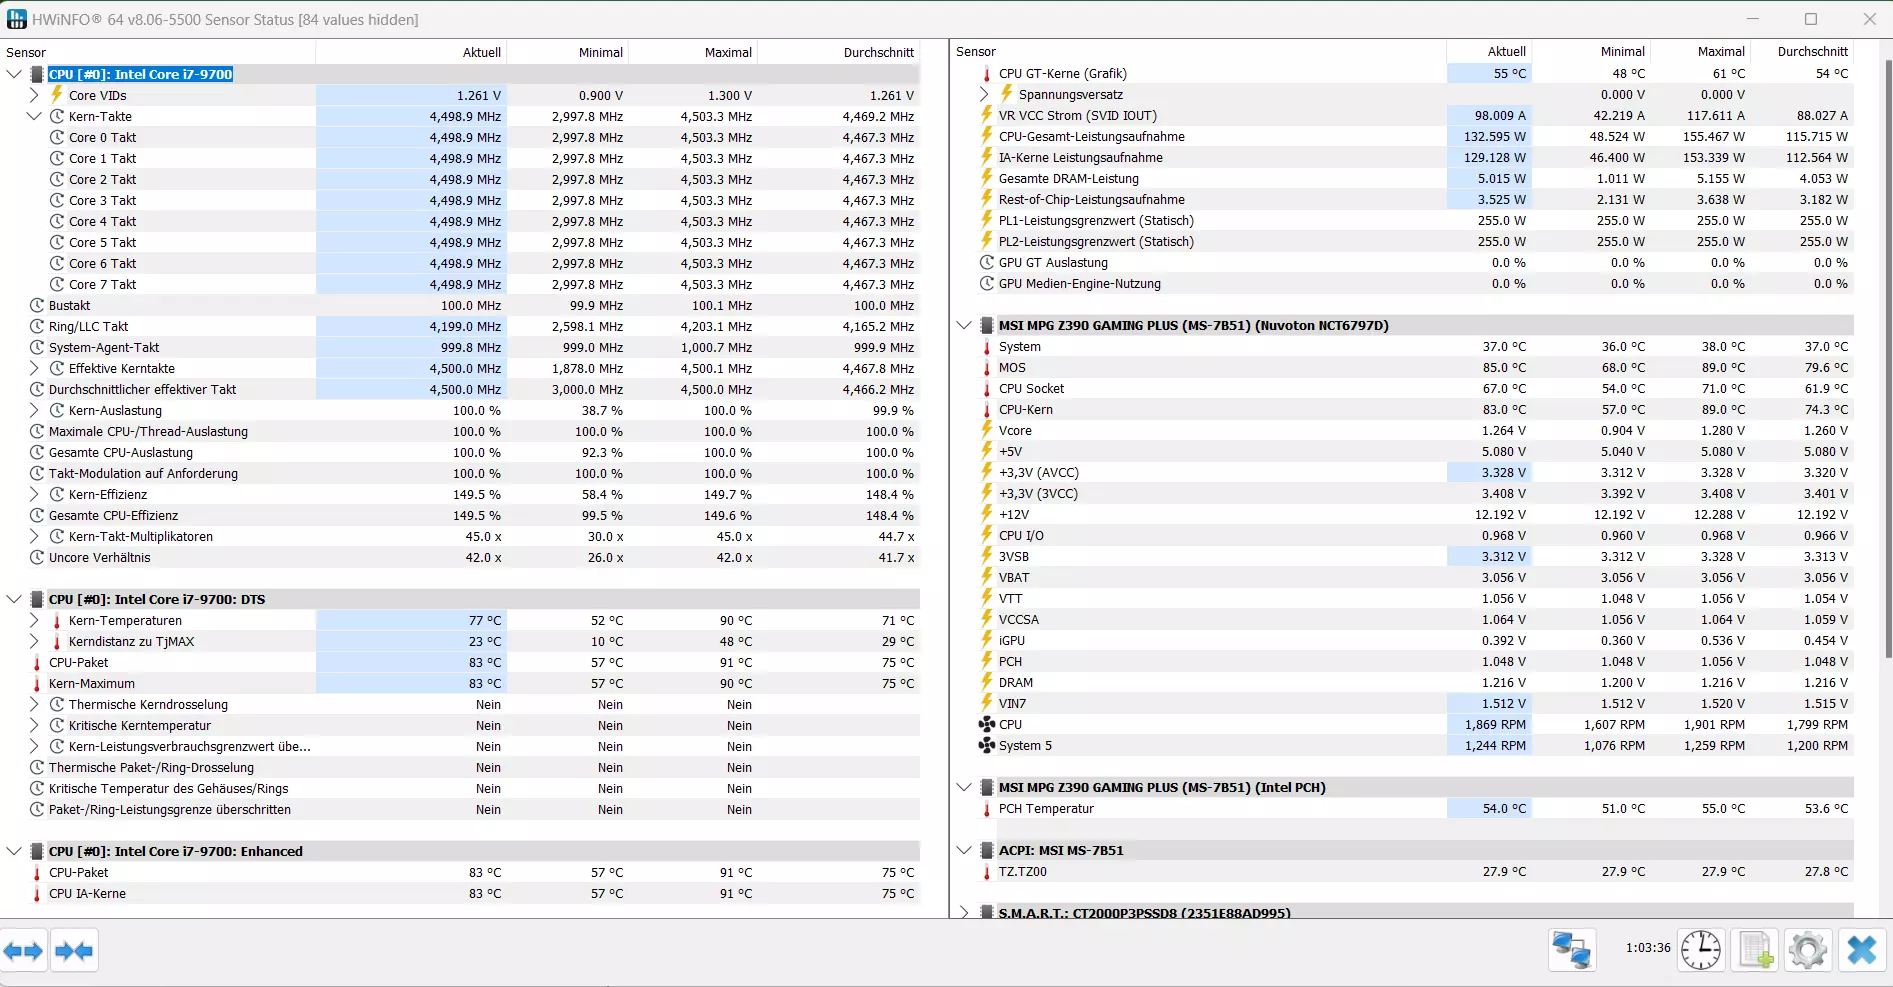Click the clock reset timer icon
This screenshot has height=987, width=1893.
click(x=1700, y=949)
